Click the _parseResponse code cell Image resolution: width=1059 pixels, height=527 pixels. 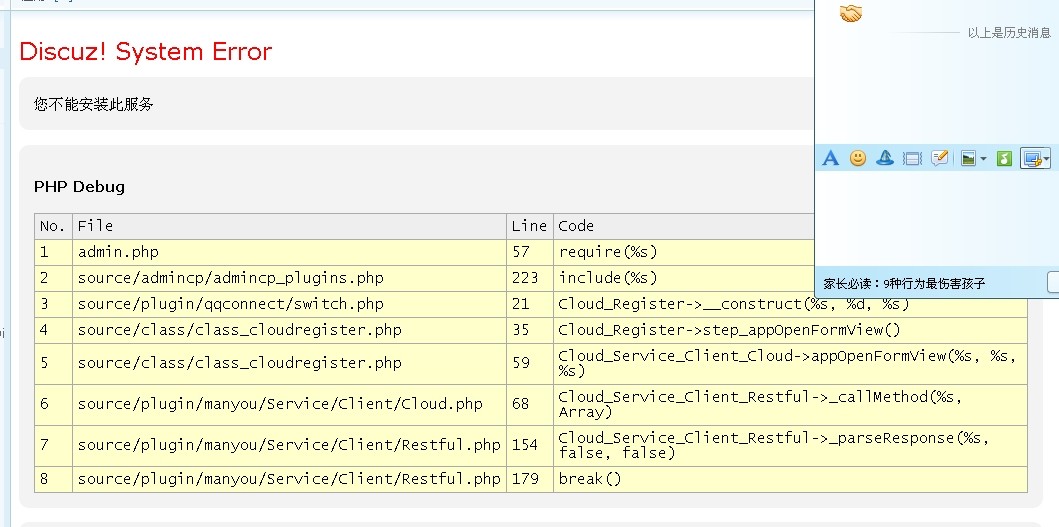(790, 445)
